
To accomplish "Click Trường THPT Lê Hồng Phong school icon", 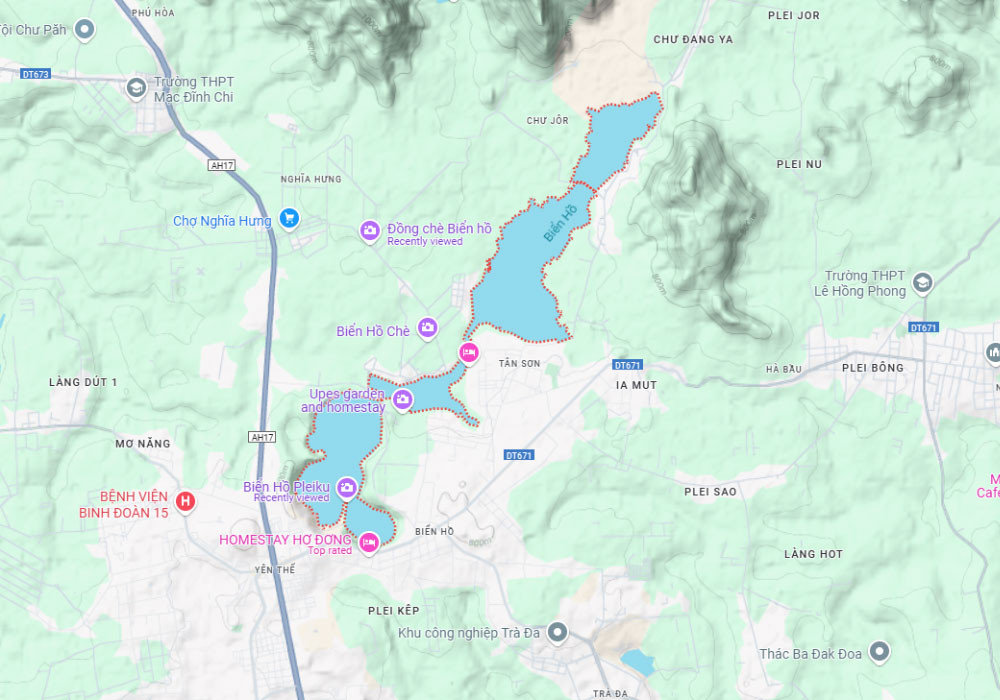I will coord(922,282).
